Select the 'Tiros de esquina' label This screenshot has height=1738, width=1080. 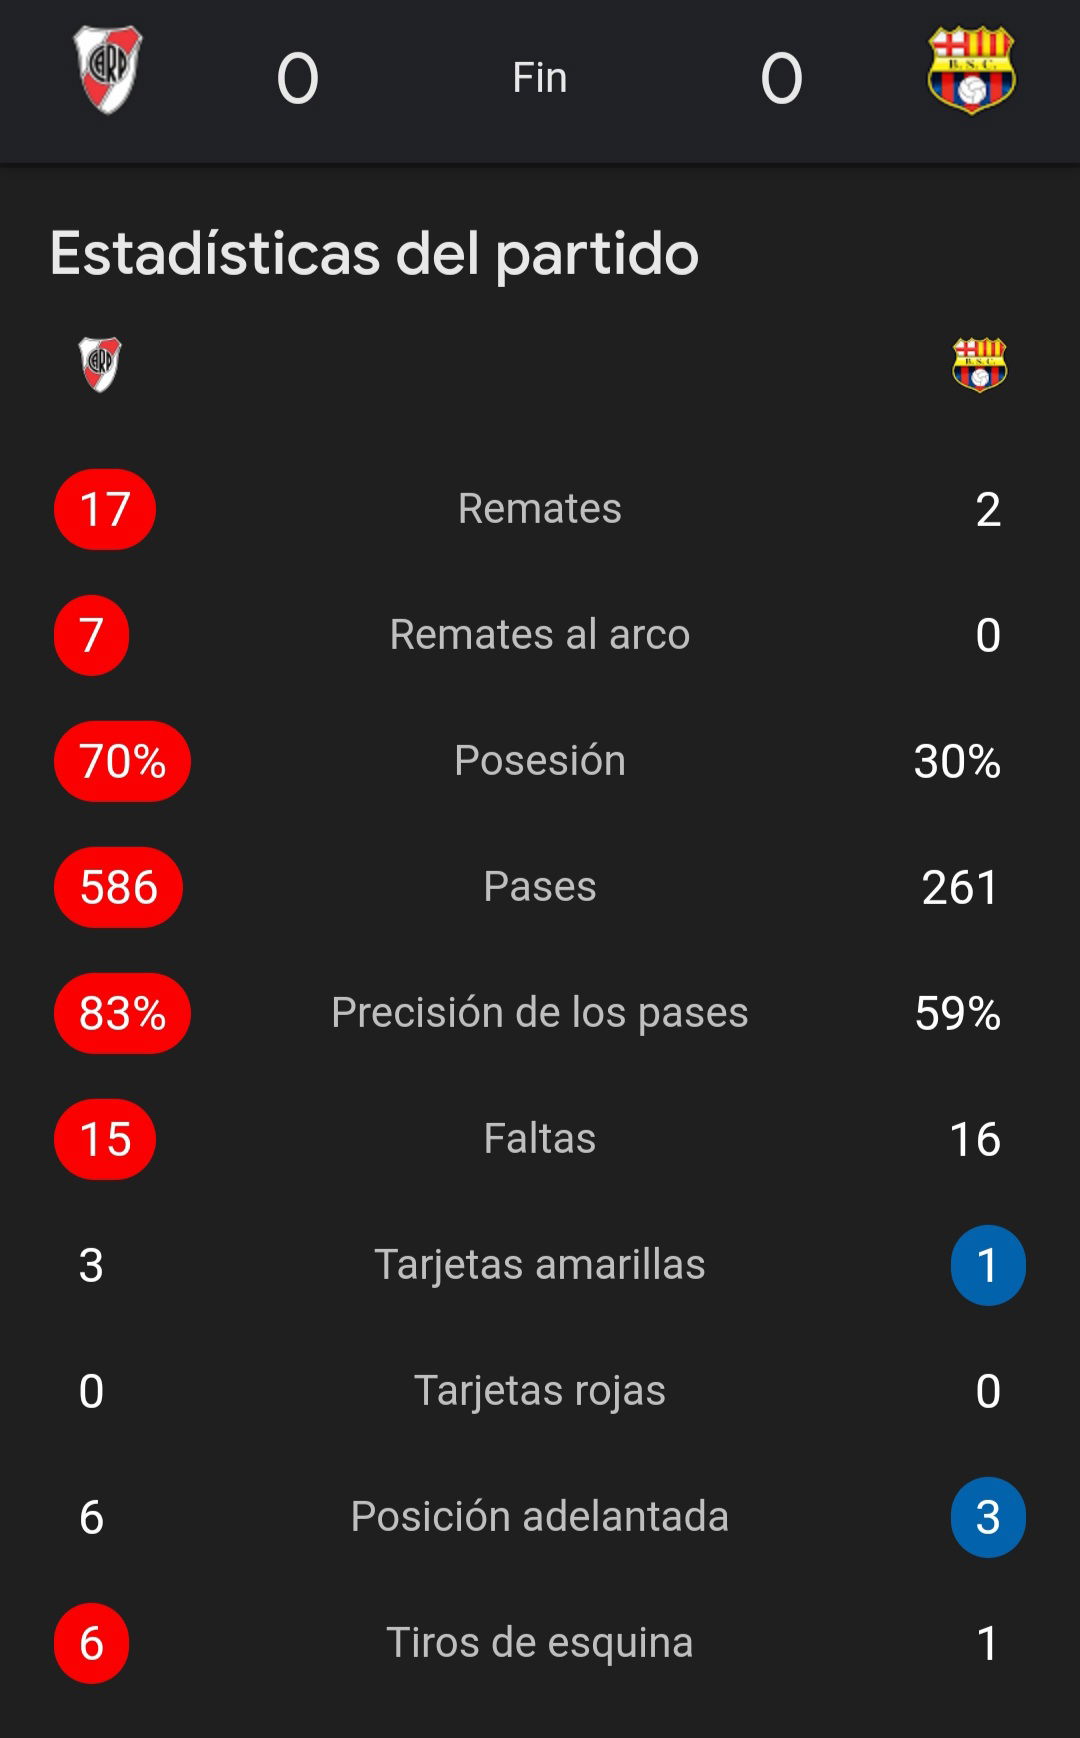540,1643
